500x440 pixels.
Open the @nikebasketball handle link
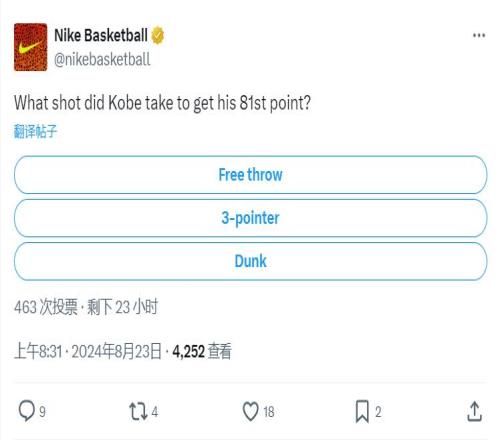pos(102,60)
